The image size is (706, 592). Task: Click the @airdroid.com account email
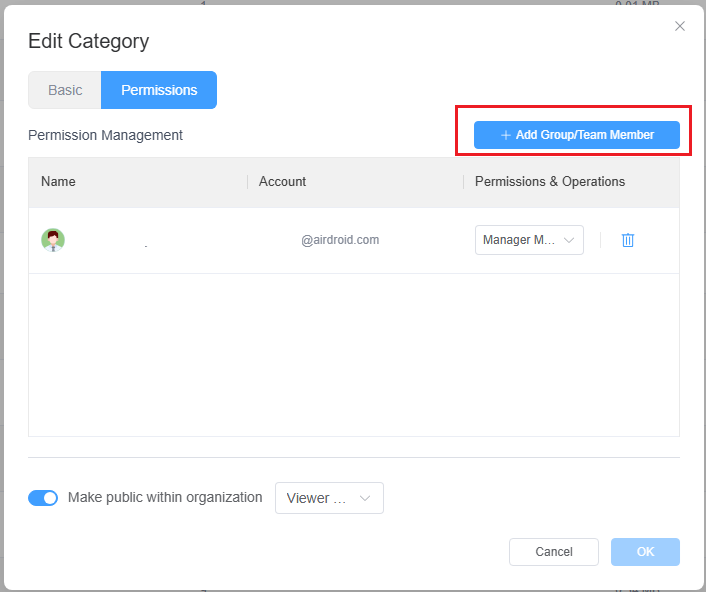click(x=340, y=240)
